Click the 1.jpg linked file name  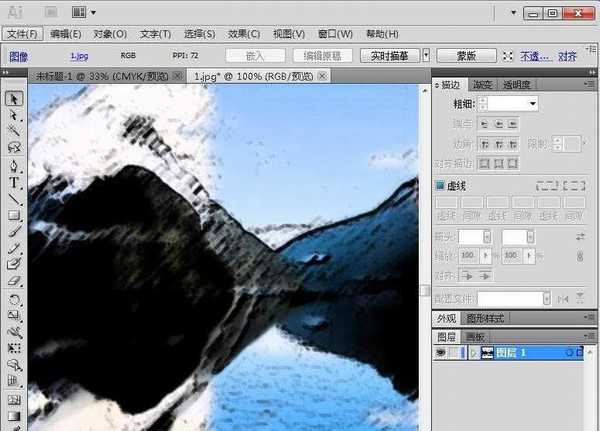78,56
